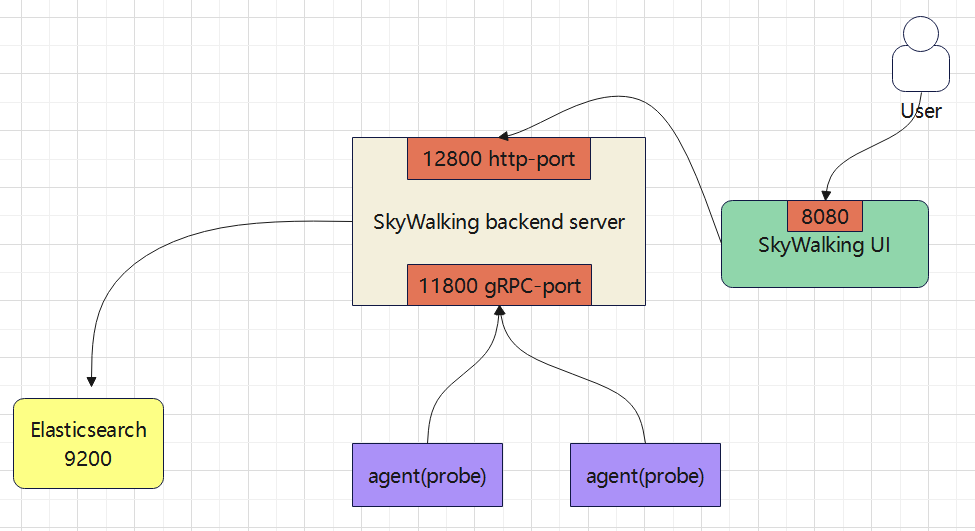
Task: Click the SkyWalking backend server label
Action: coord(499,222)
